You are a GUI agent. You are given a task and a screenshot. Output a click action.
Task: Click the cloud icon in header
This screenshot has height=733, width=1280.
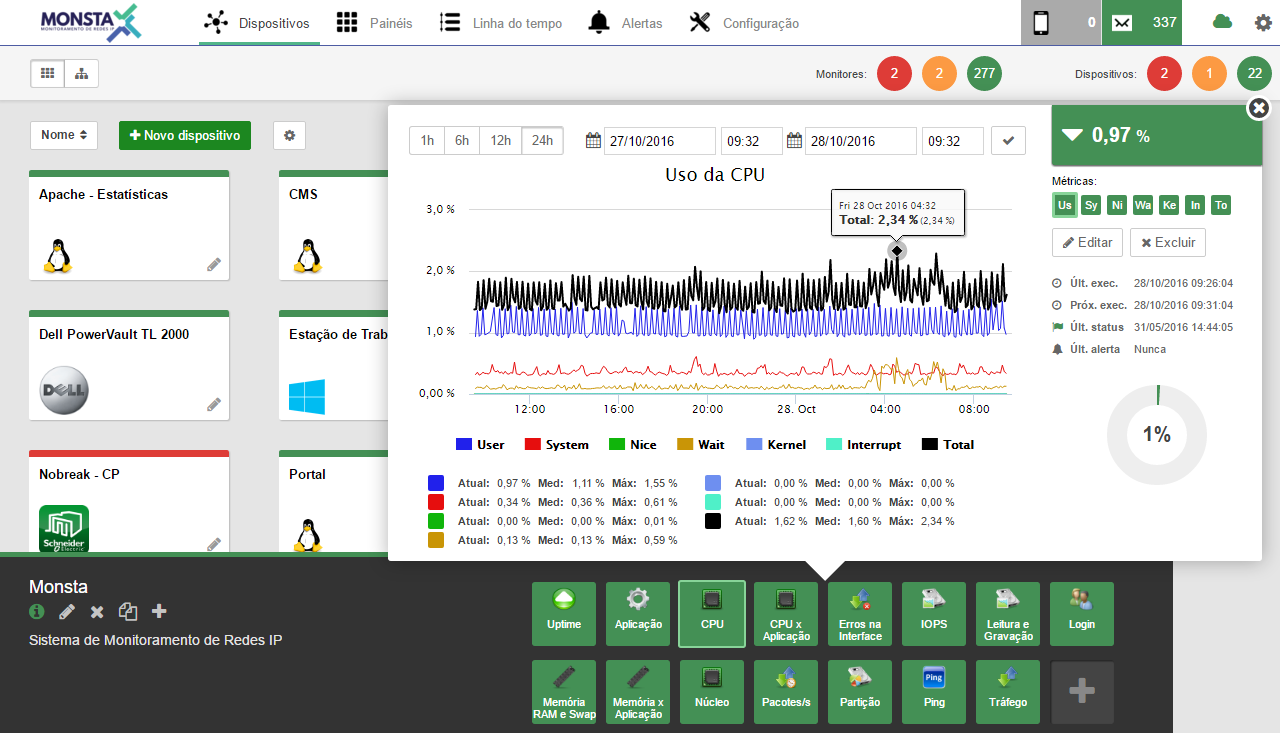(x=1222, y=22)
